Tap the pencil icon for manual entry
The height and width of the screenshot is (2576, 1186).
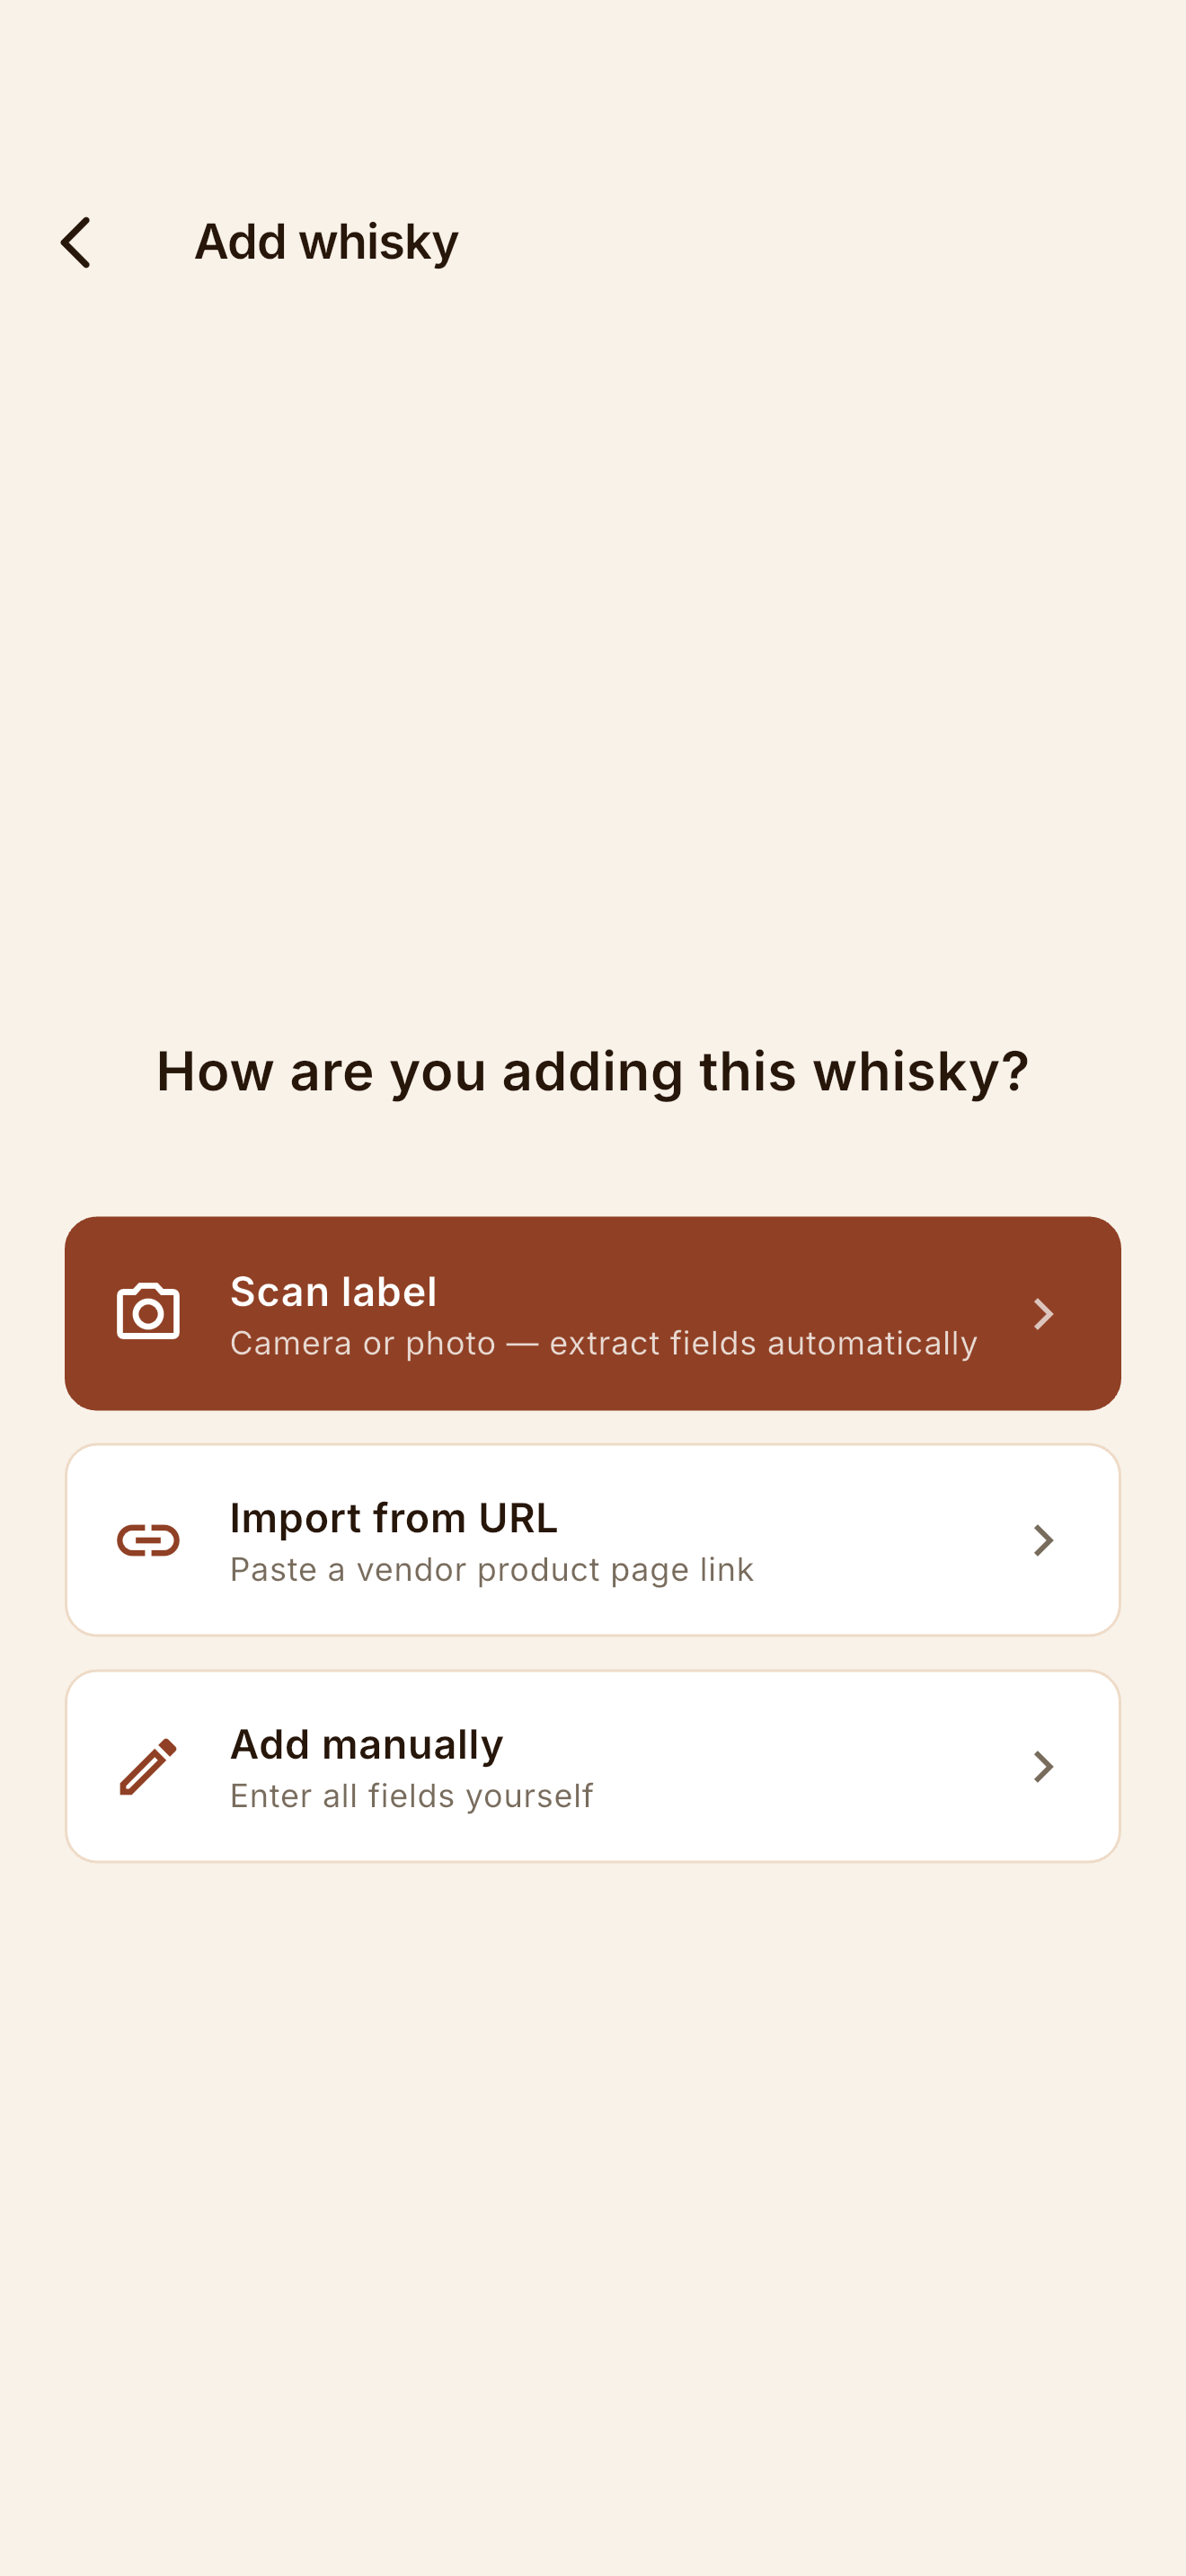click(148, 1766)
